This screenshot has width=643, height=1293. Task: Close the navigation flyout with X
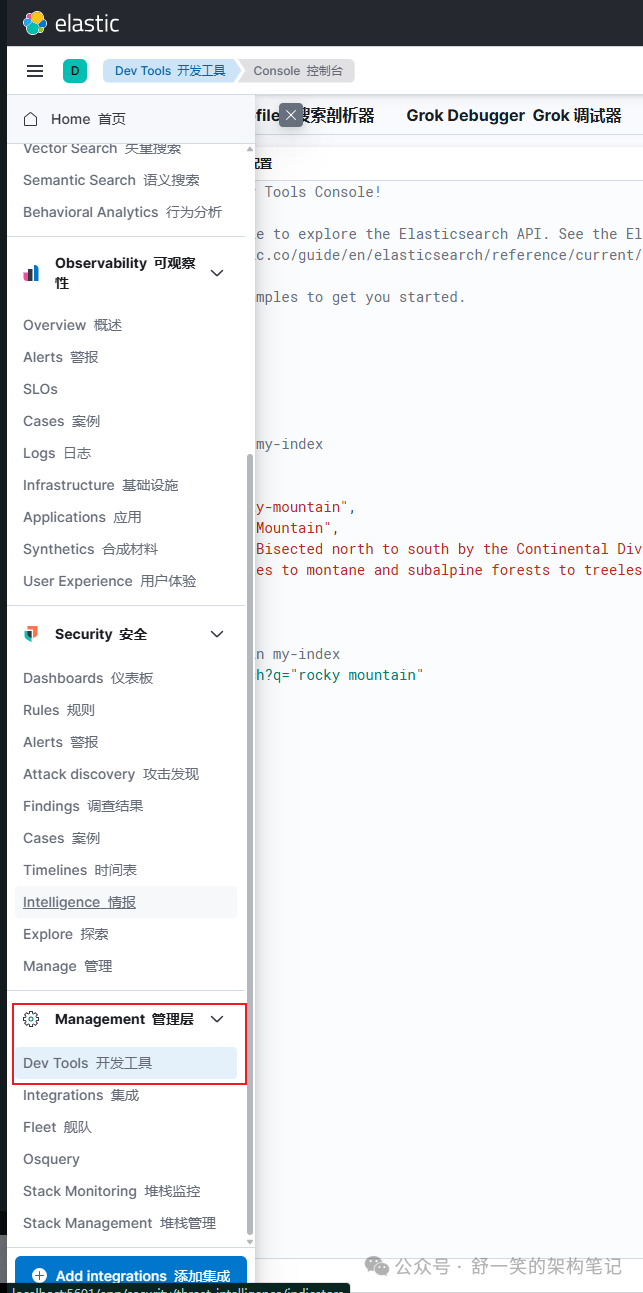(291, 115)
